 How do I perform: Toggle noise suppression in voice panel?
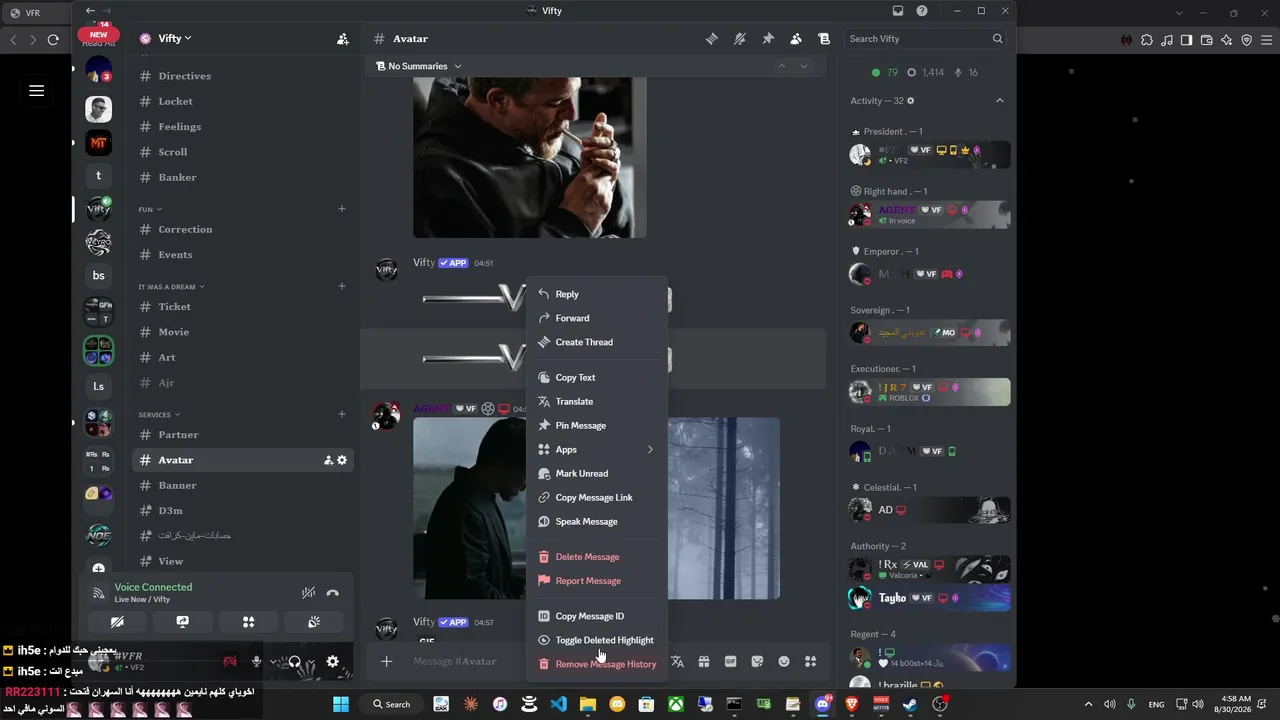[x=308, y=593]
